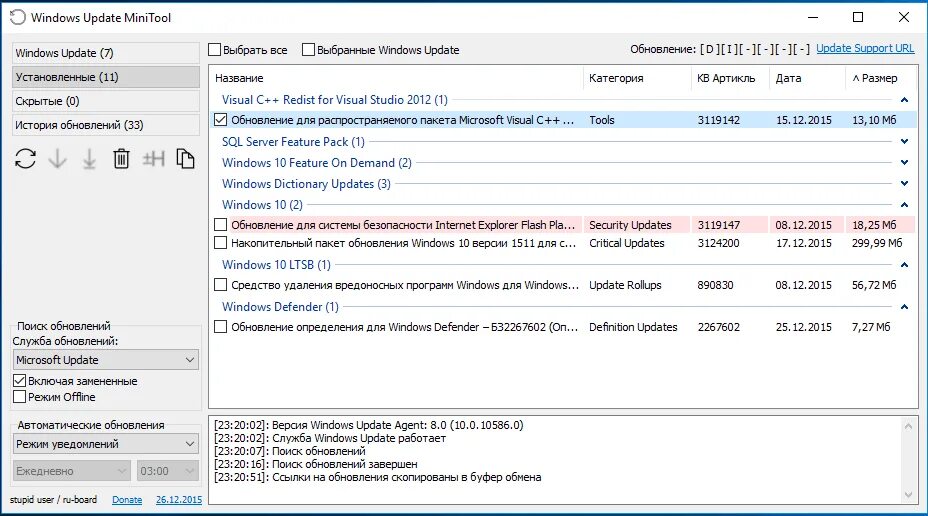The width and height of the screenshot is (928, 516).
Task: Sort by the Категория column header
Action: [637, 78]
